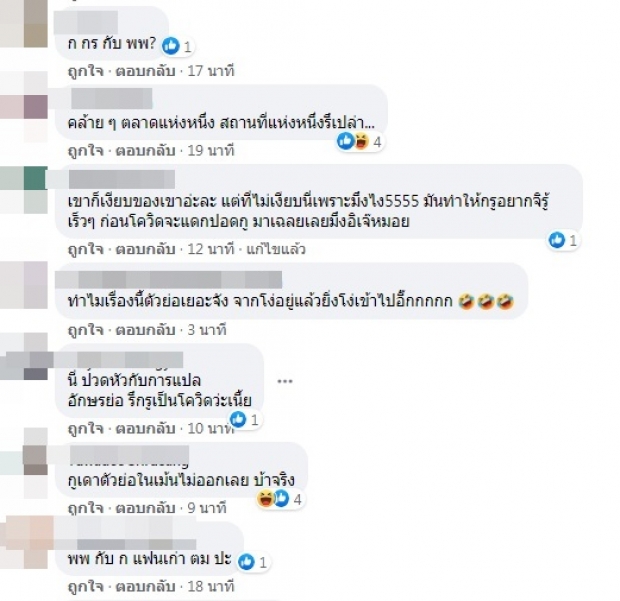The height and width of the screenshot is (601, 620).
Task: Open the แก้ไขแล้ว edit history link
Action: point(276,249)
